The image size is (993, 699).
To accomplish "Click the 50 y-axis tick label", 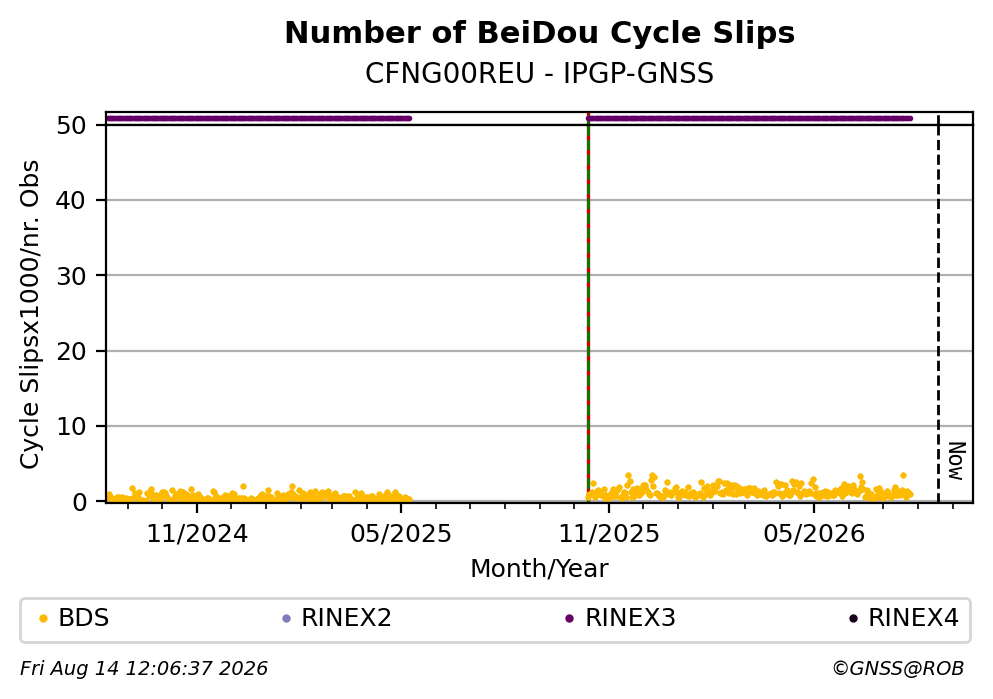I will 71,125.
